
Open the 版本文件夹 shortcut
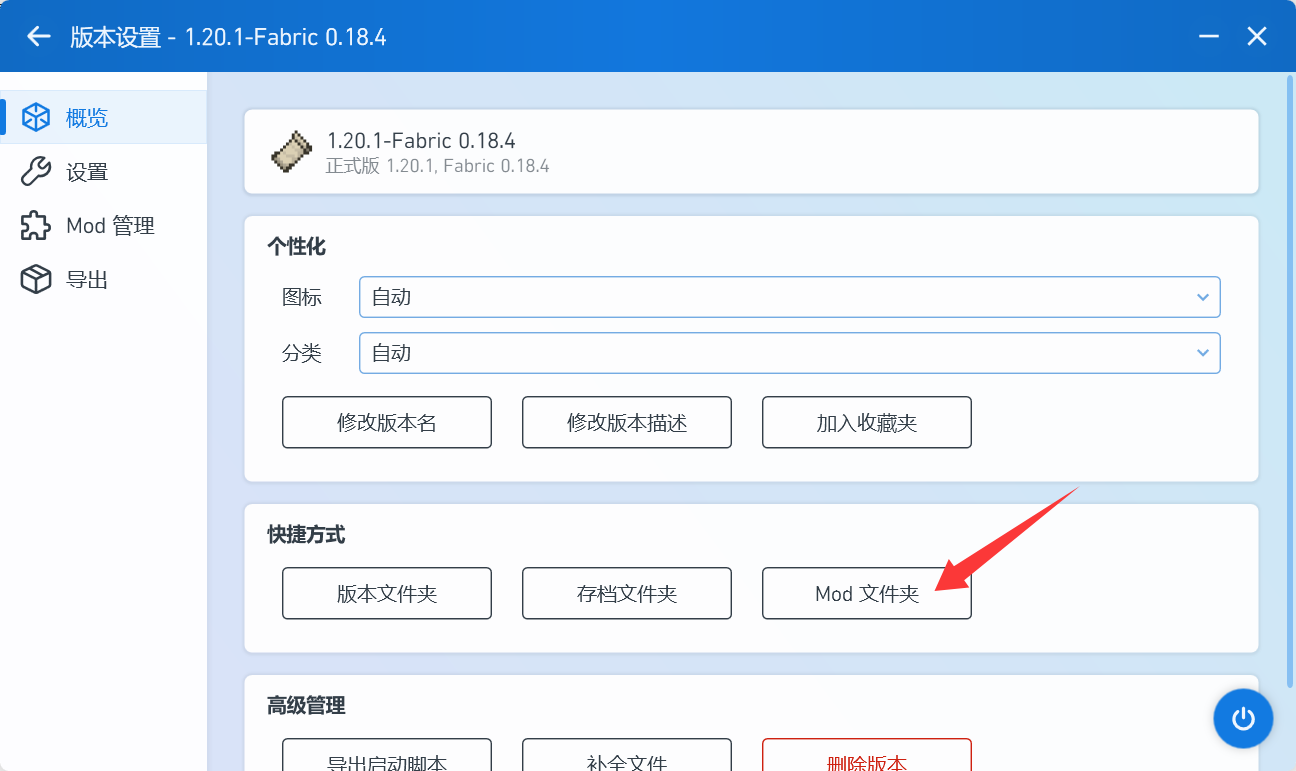[387, 593]
